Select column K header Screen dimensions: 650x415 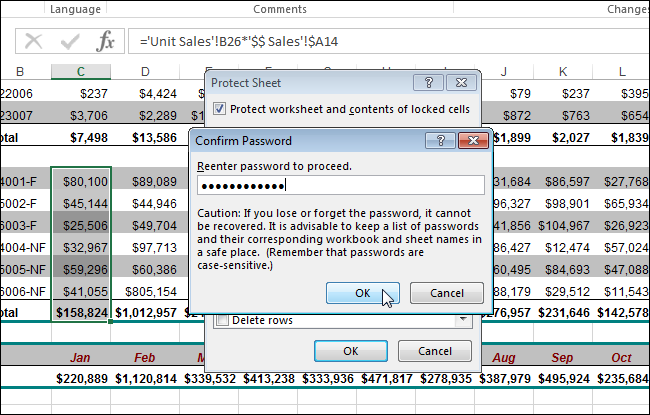tap(563, 72)
